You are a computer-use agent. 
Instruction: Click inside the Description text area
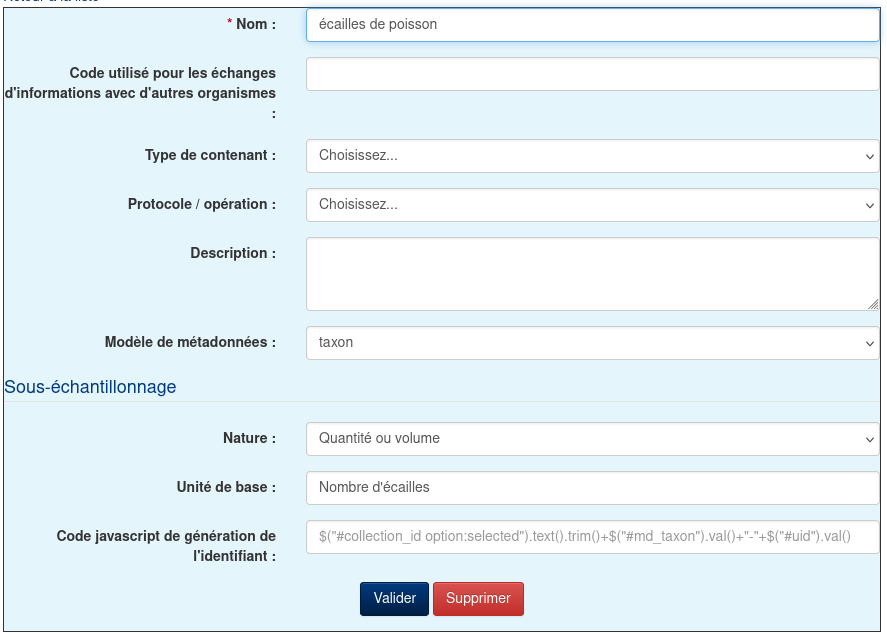[590, 273]
